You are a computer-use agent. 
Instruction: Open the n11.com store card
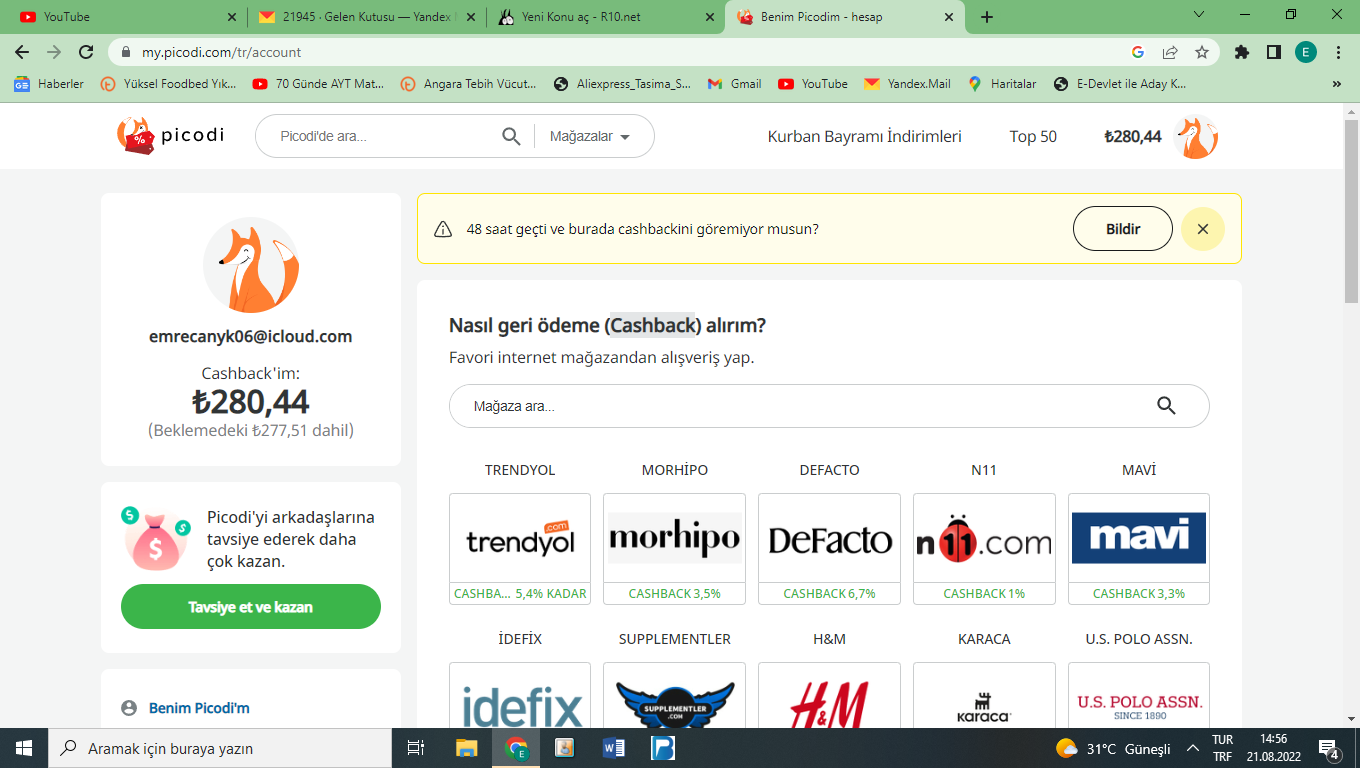[x=984, y=549]
